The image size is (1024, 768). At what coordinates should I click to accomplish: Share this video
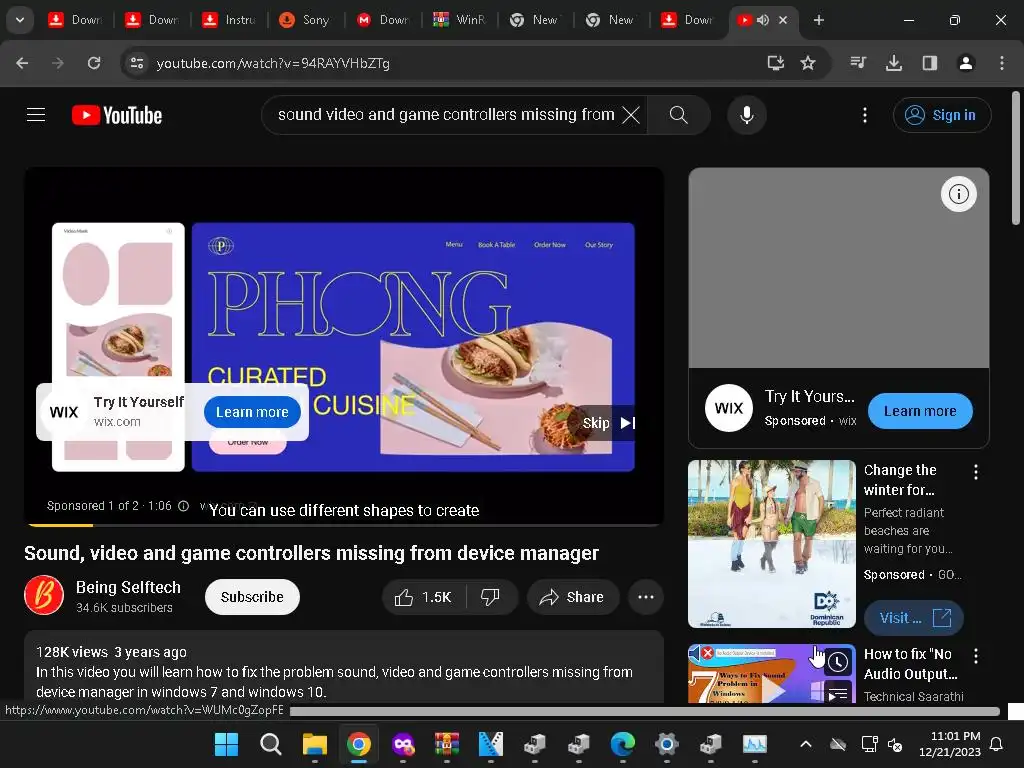pos(572,597)
